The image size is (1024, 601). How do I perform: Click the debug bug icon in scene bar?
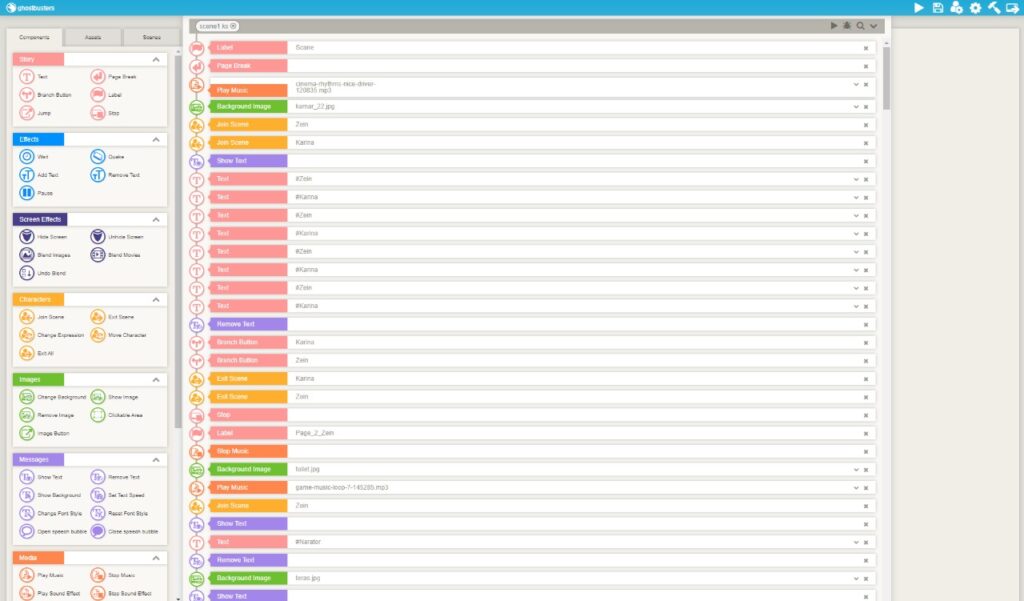[847, 25]
